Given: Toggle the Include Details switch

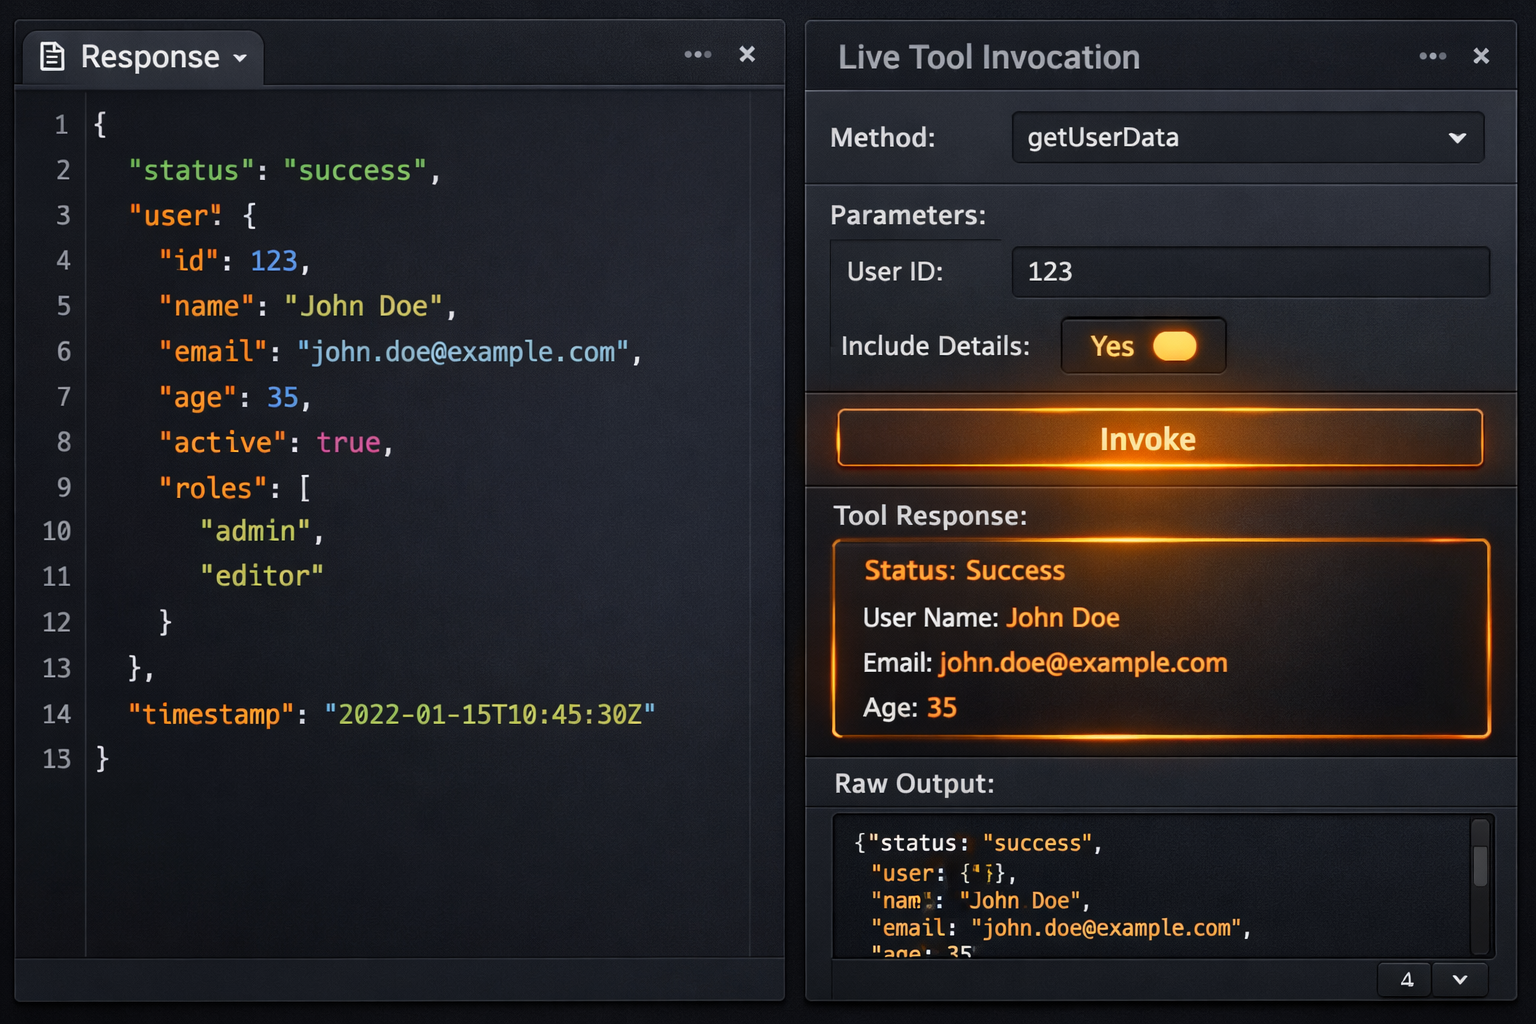Looking at the screenshot, I should point(1174,346).
